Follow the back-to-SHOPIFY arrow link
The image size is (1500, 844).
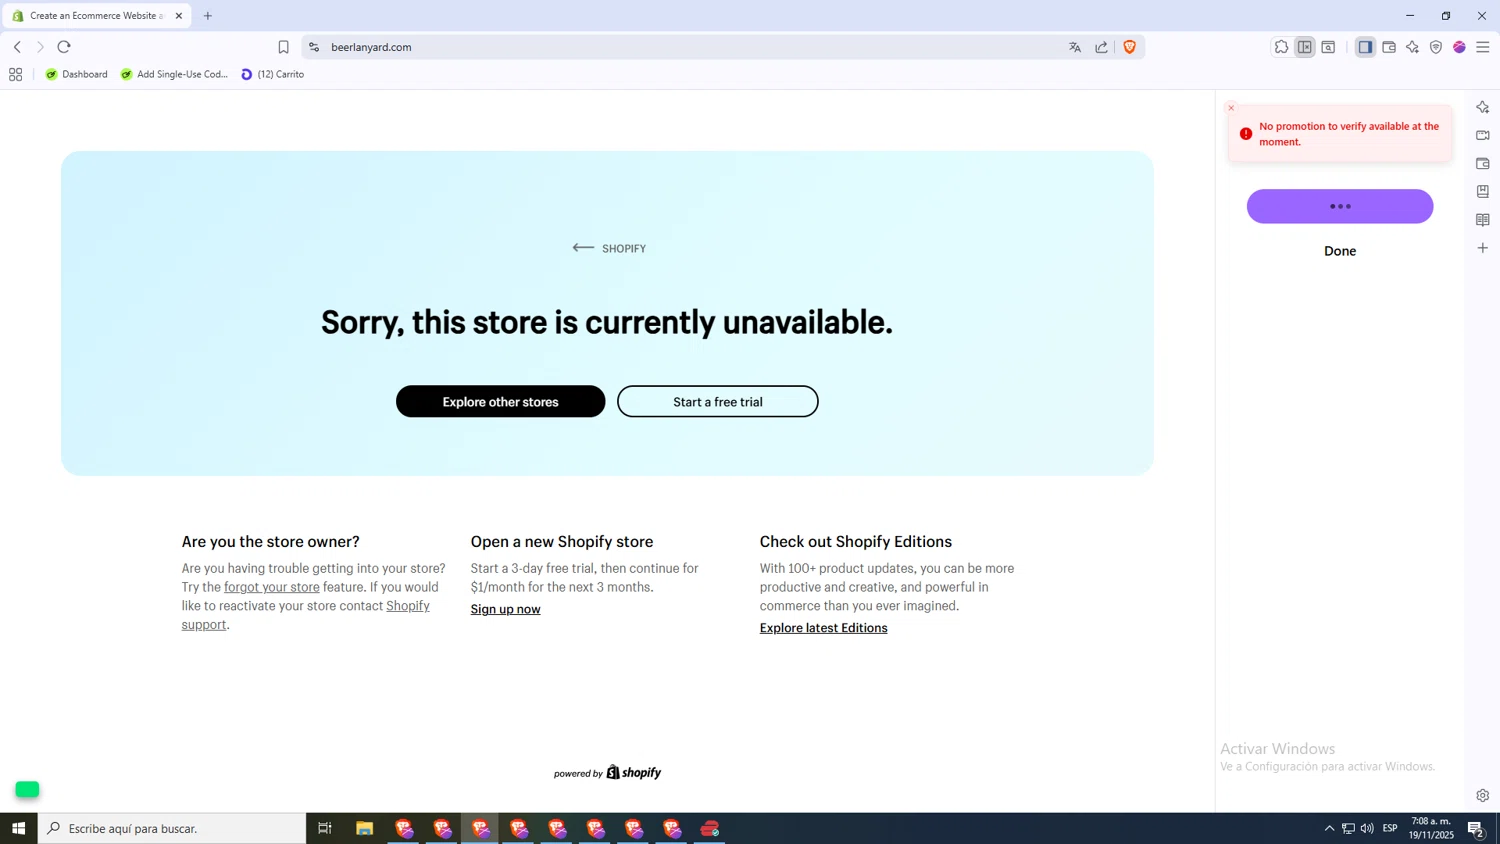pyautogui.click(x=608, y=248)
